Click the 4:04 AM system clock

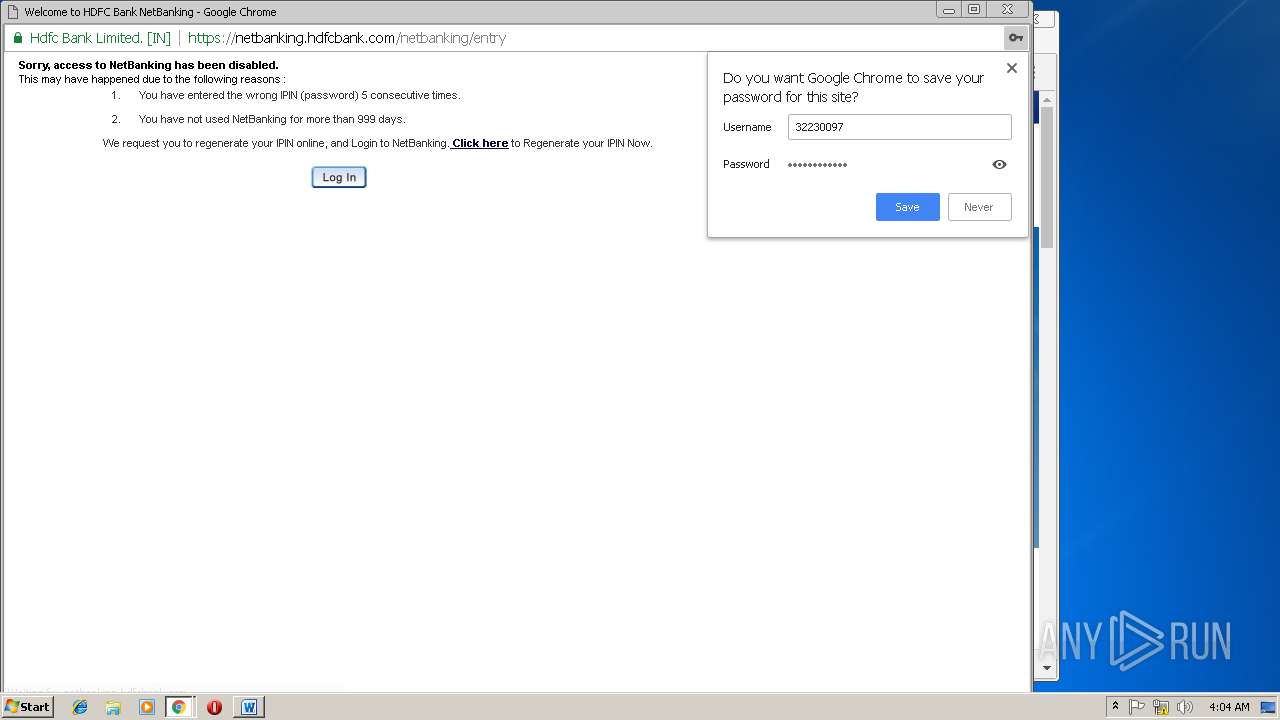click(1229, 707)
